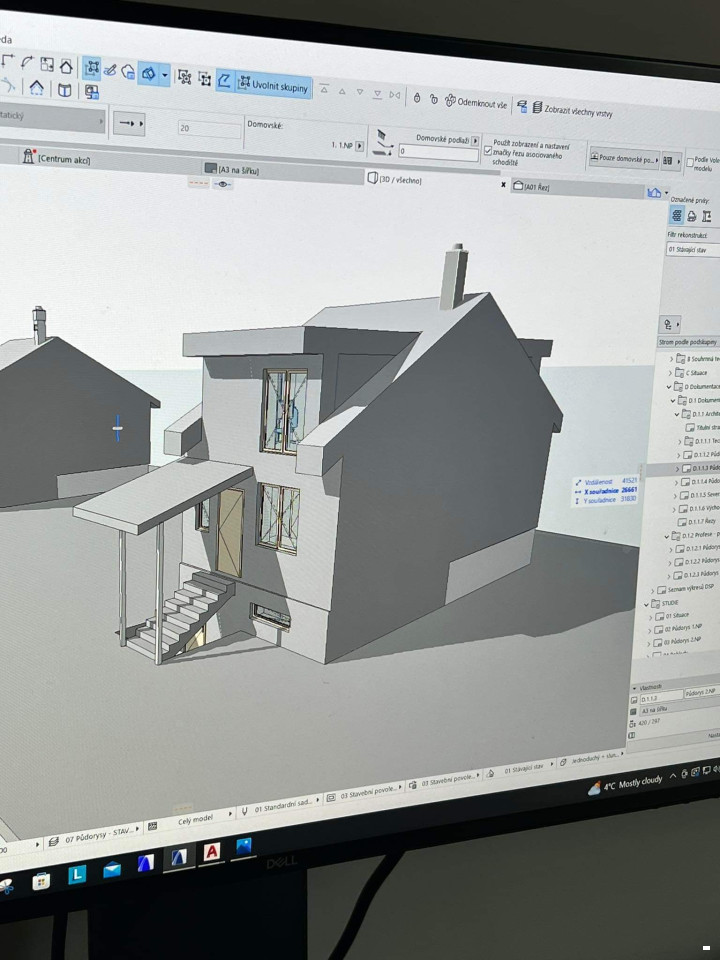Viewport: 720px width, 960px height.
Task: Click 01 Standardní sad... in status bar
Action: tap(282, 804)
